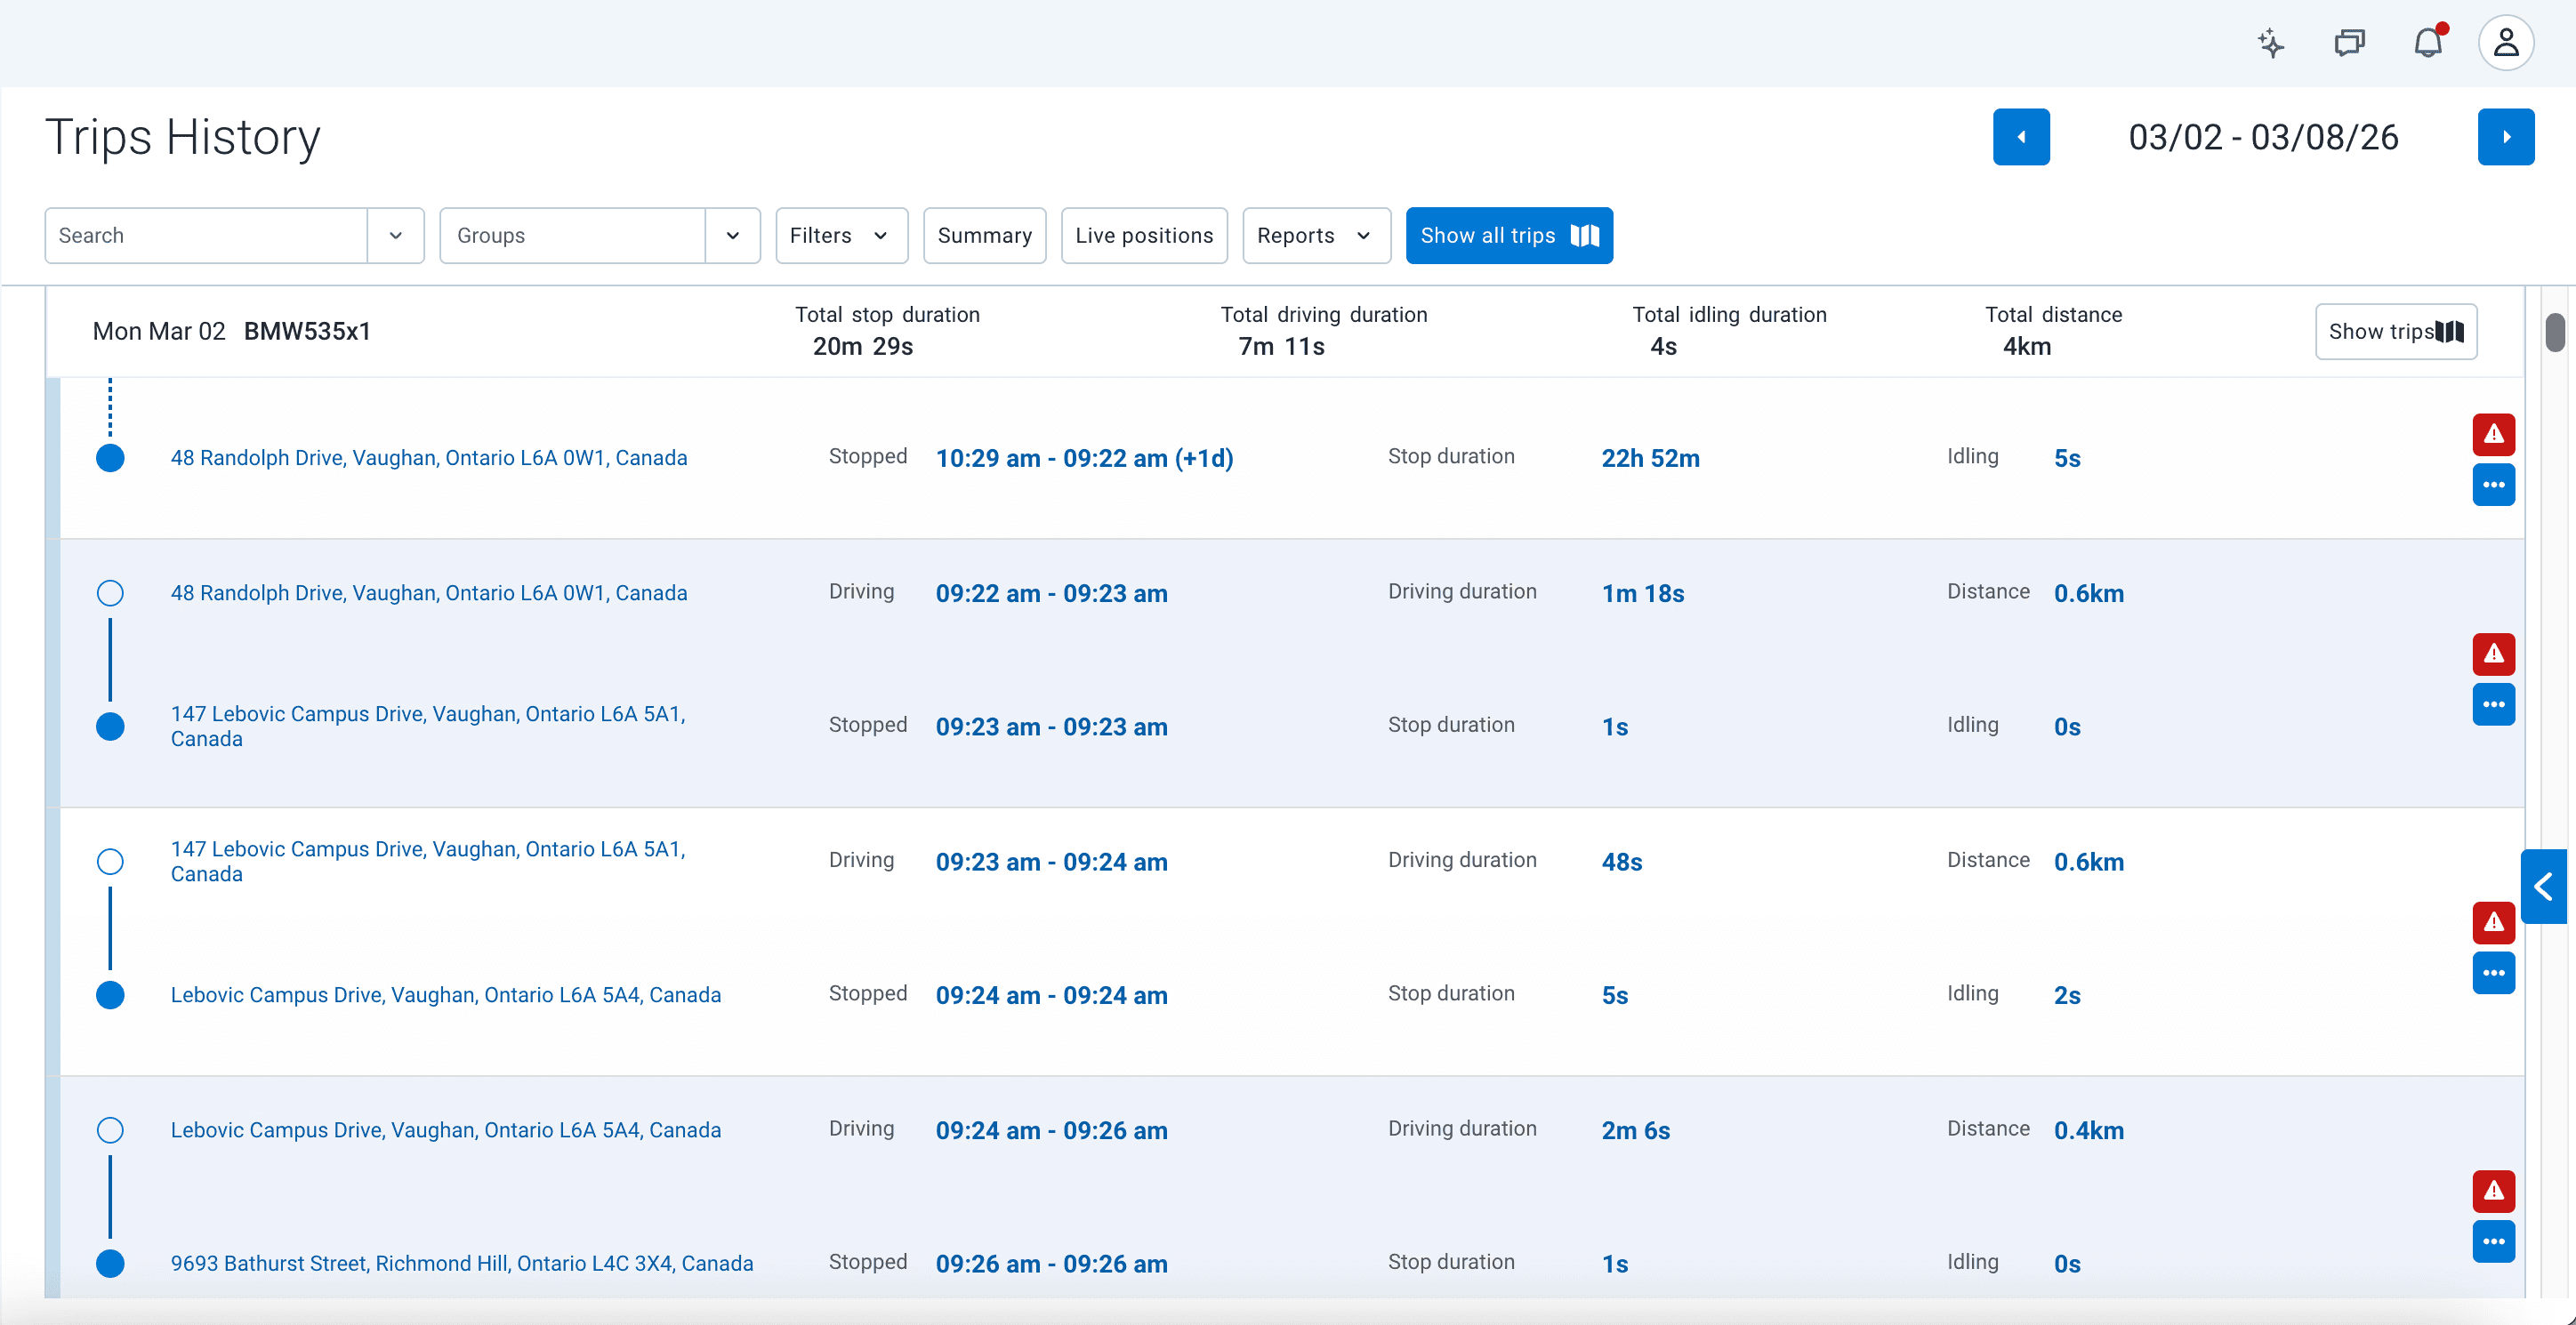Image resolution: width=2576 pixels, height=1325 pixels.
Task: Go to previous week with left arrow
Action: [x=2021, y=137]
